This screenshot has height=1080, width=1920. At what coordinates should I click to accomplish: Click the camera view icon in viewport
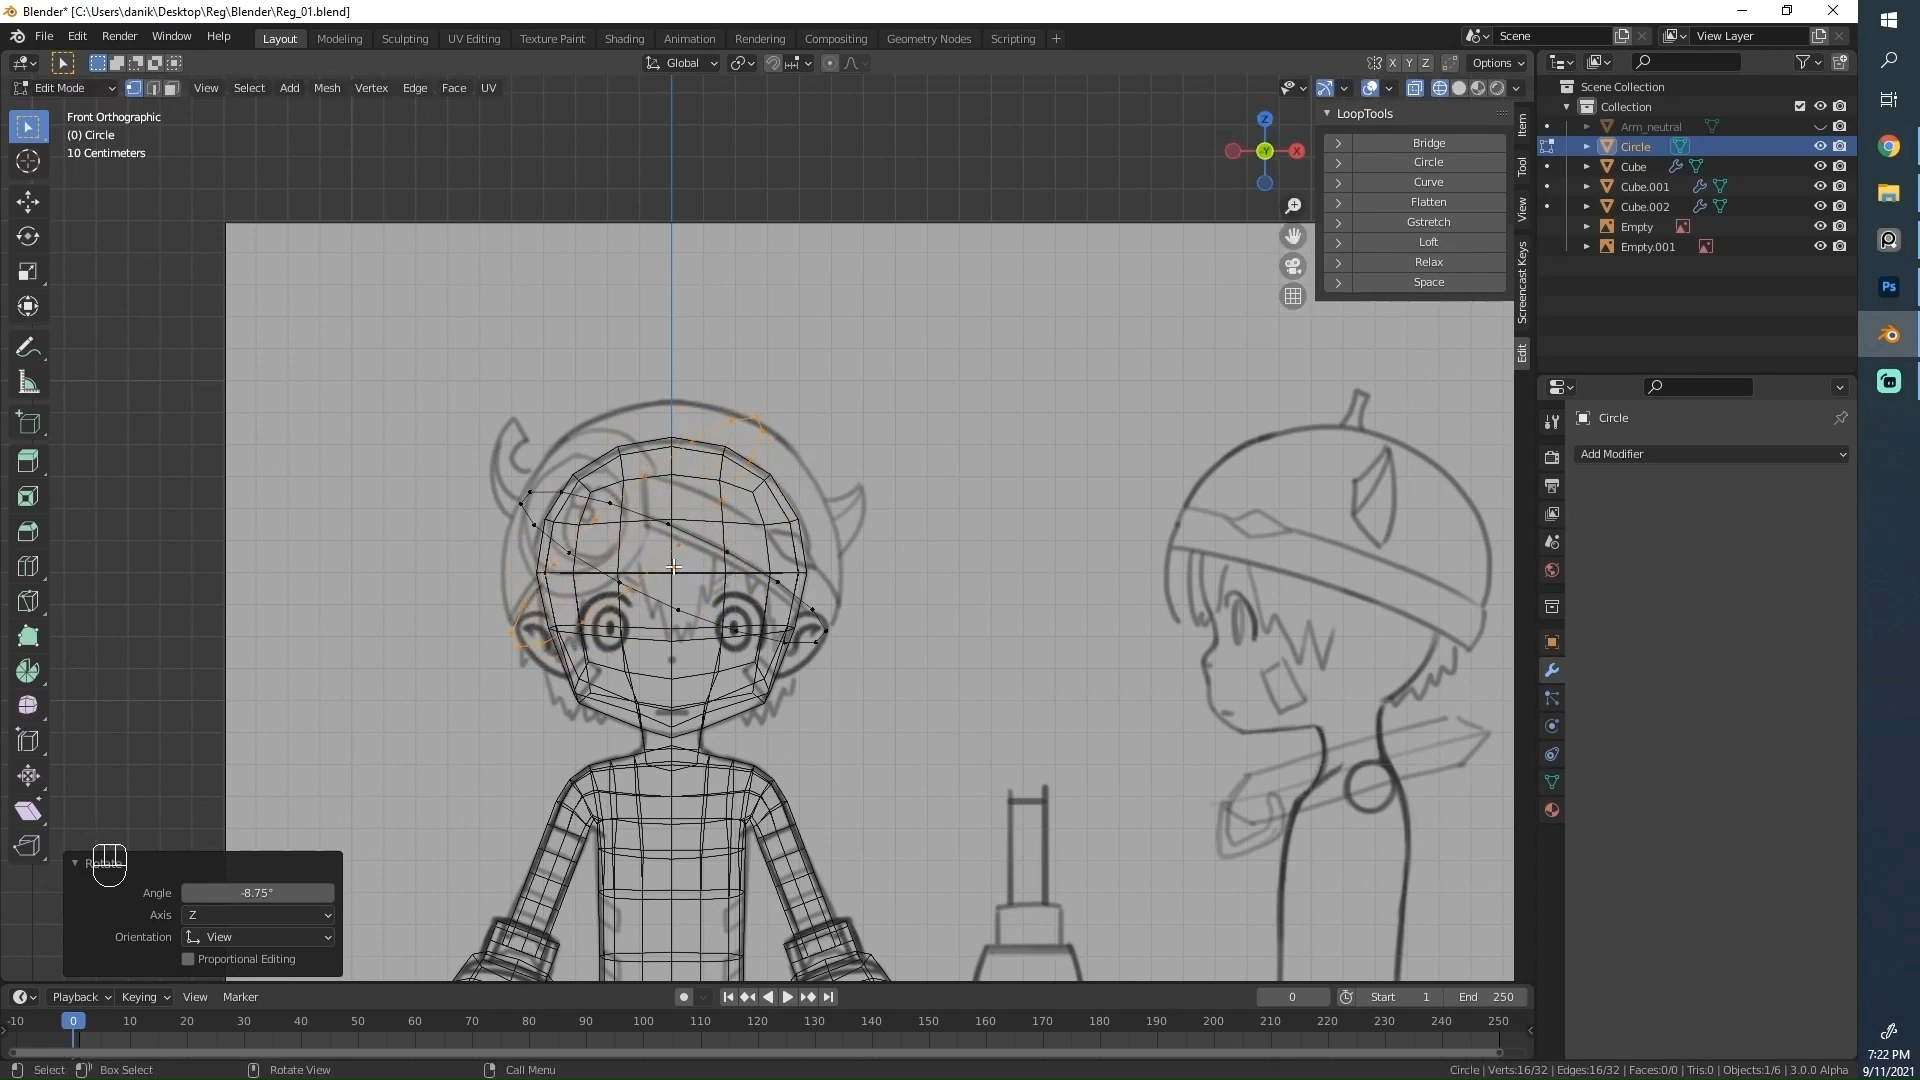click(x=1293, y=267)
